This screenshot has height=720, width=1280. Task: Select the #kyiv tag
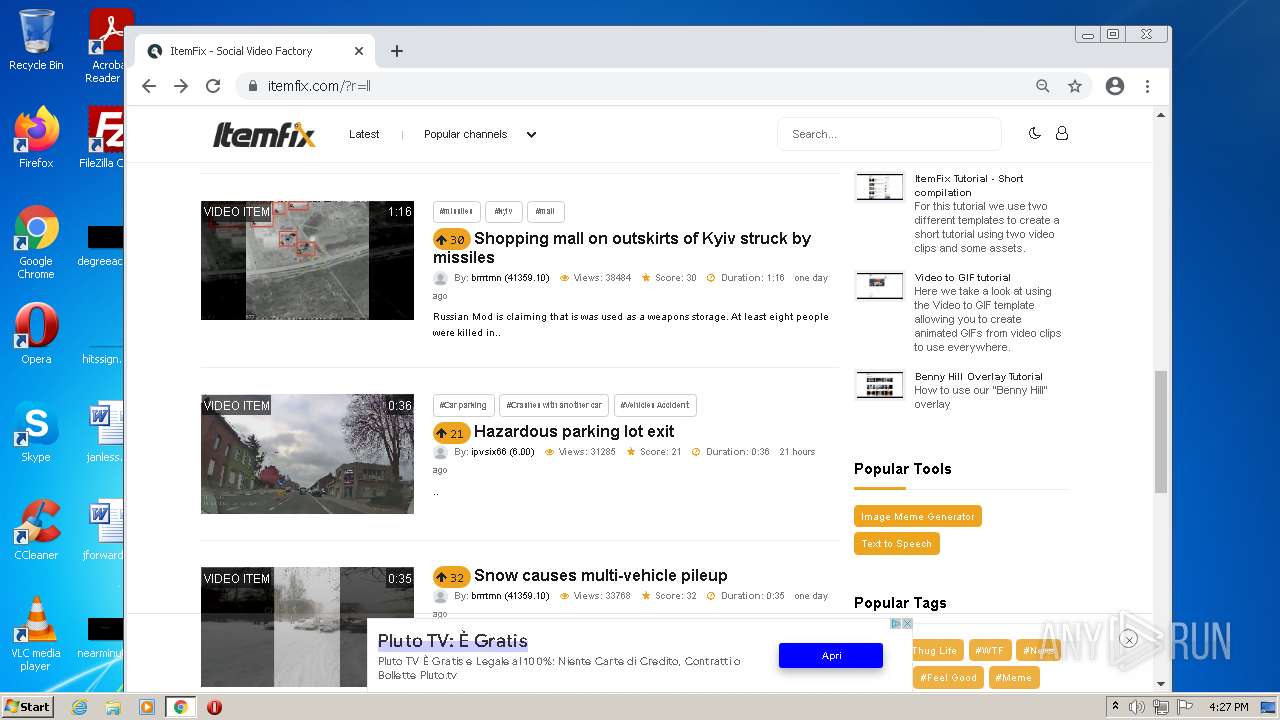tap(504, 211)
